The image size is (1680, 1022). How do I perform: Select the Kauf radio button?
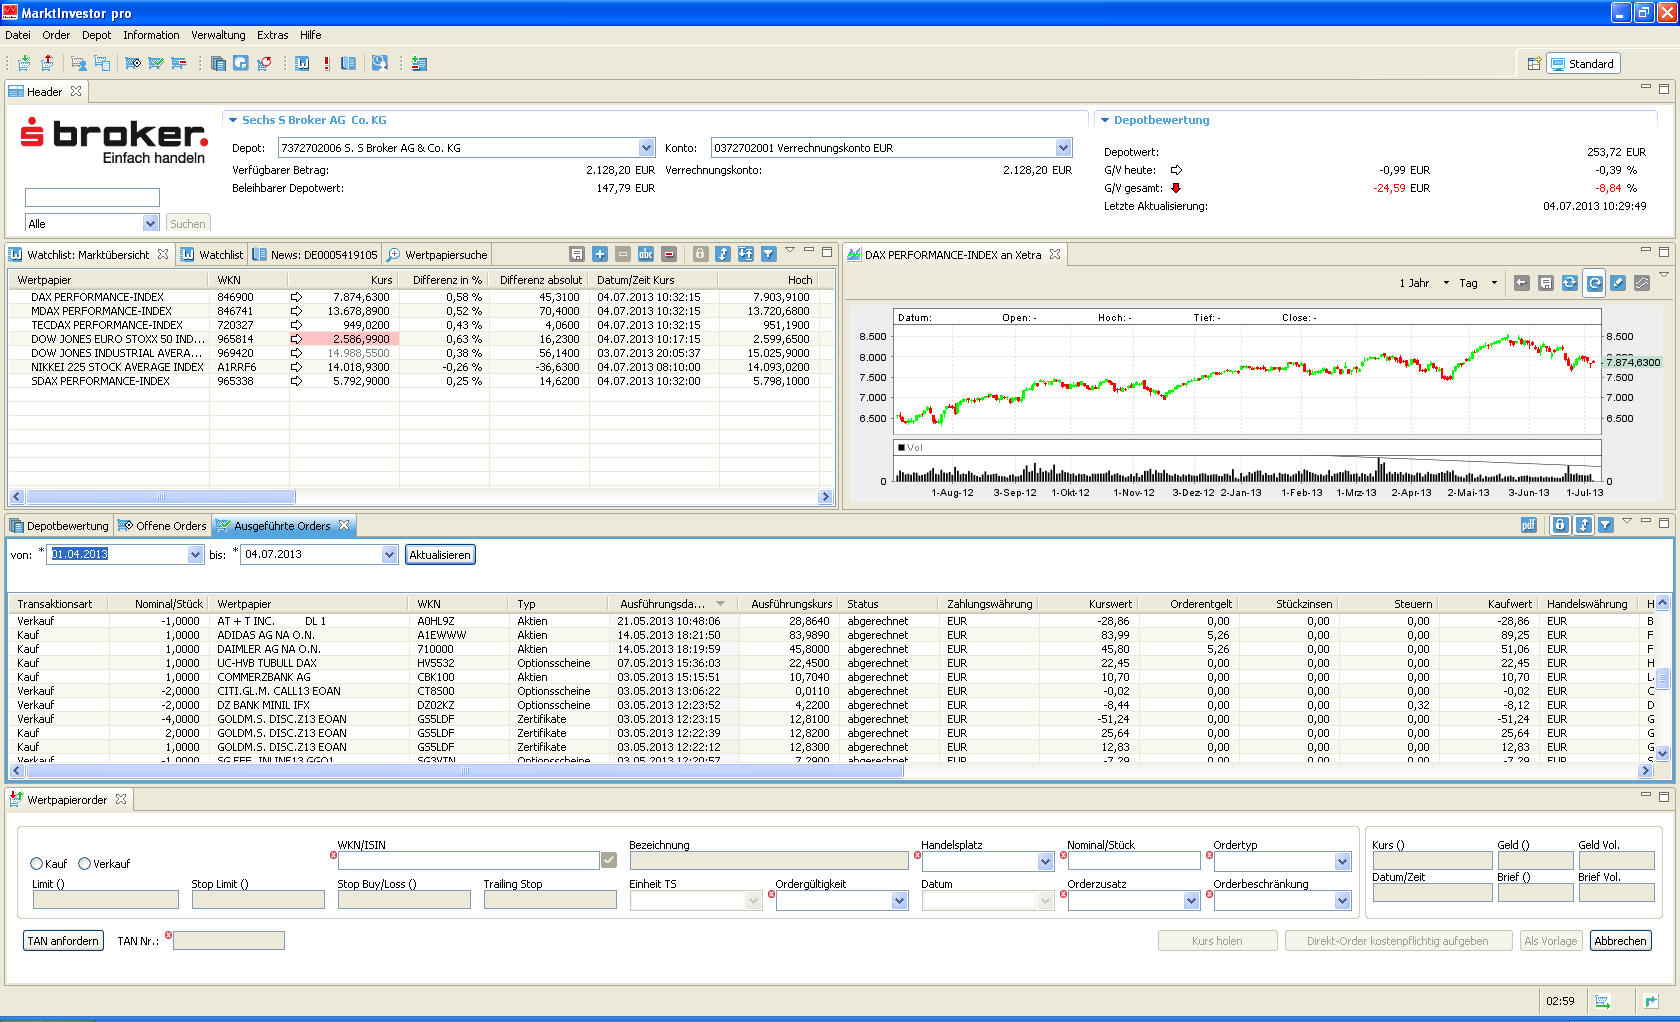pos(37,864)
